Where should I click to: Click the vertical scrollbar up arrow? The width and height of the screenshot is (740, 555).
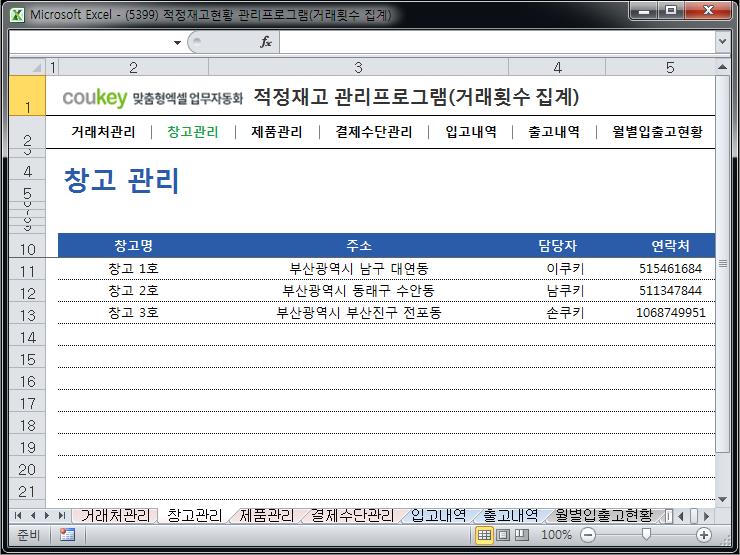[722, 67]
